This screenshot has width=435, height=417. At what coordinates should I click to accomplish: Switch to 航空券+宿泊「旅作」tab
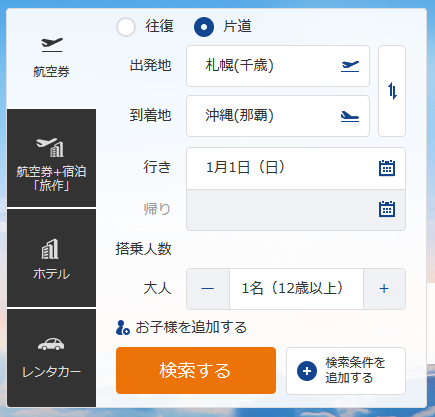tap(51, 158)
